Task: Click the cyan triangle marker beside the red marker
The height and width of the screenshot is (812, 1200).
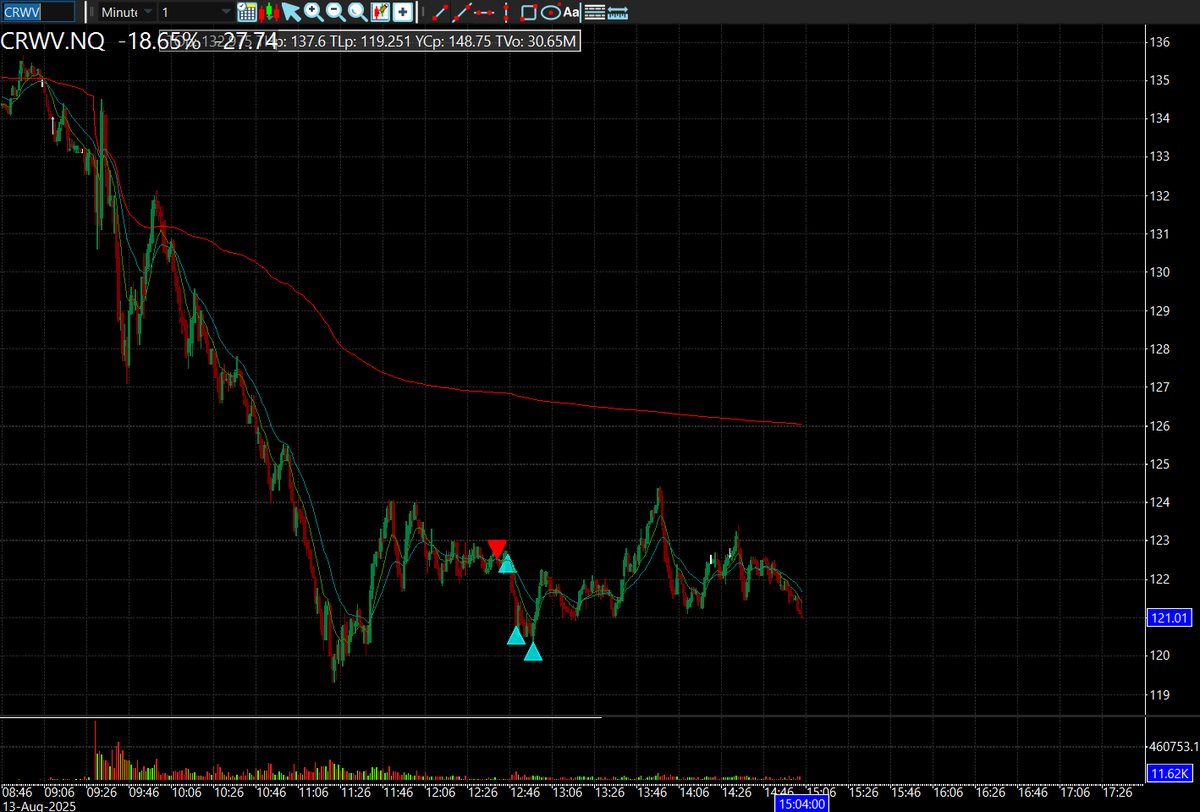Action: coord(507,564)
